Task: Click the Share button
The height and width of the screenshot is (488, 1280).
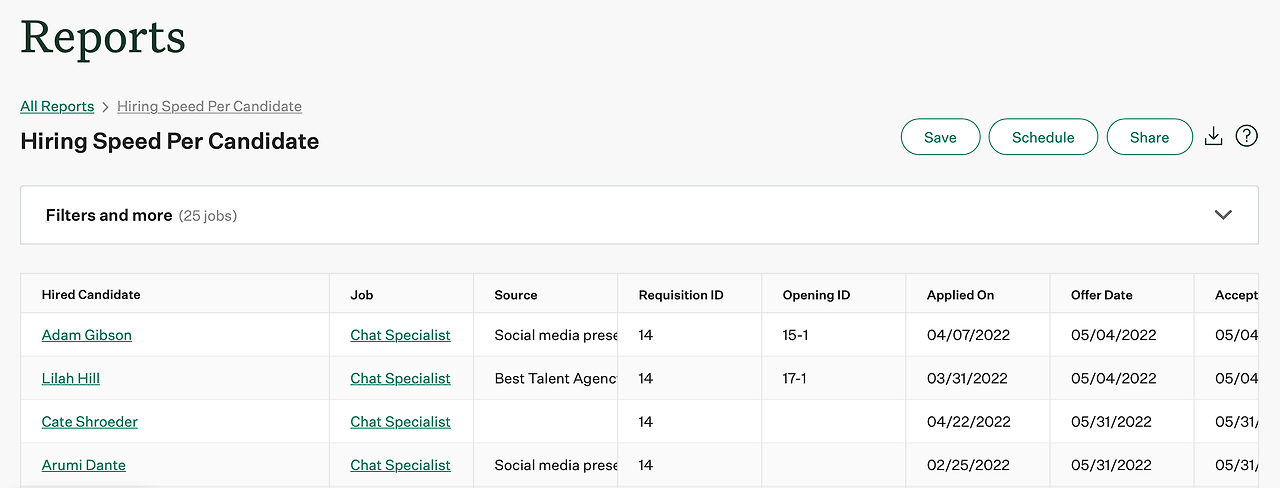Action: click(1149, 137)
